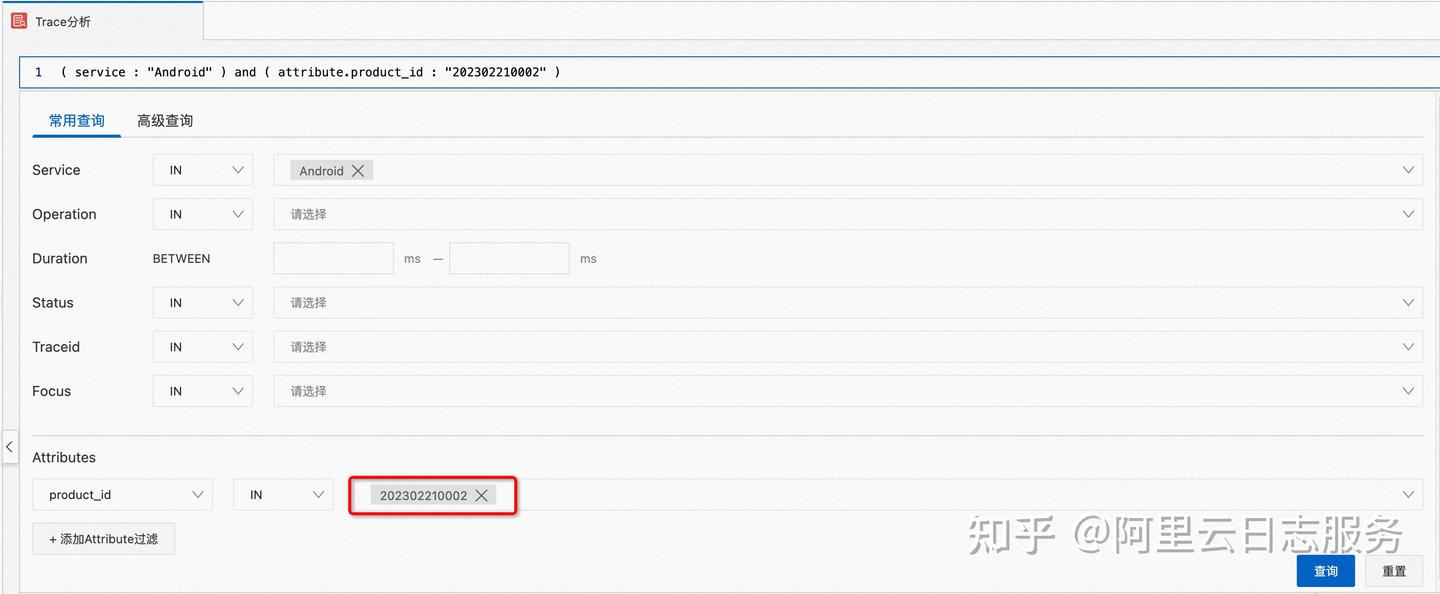Open Operation operator IN dropdown
The image size is (1440, 594).
tap(203, 214)
